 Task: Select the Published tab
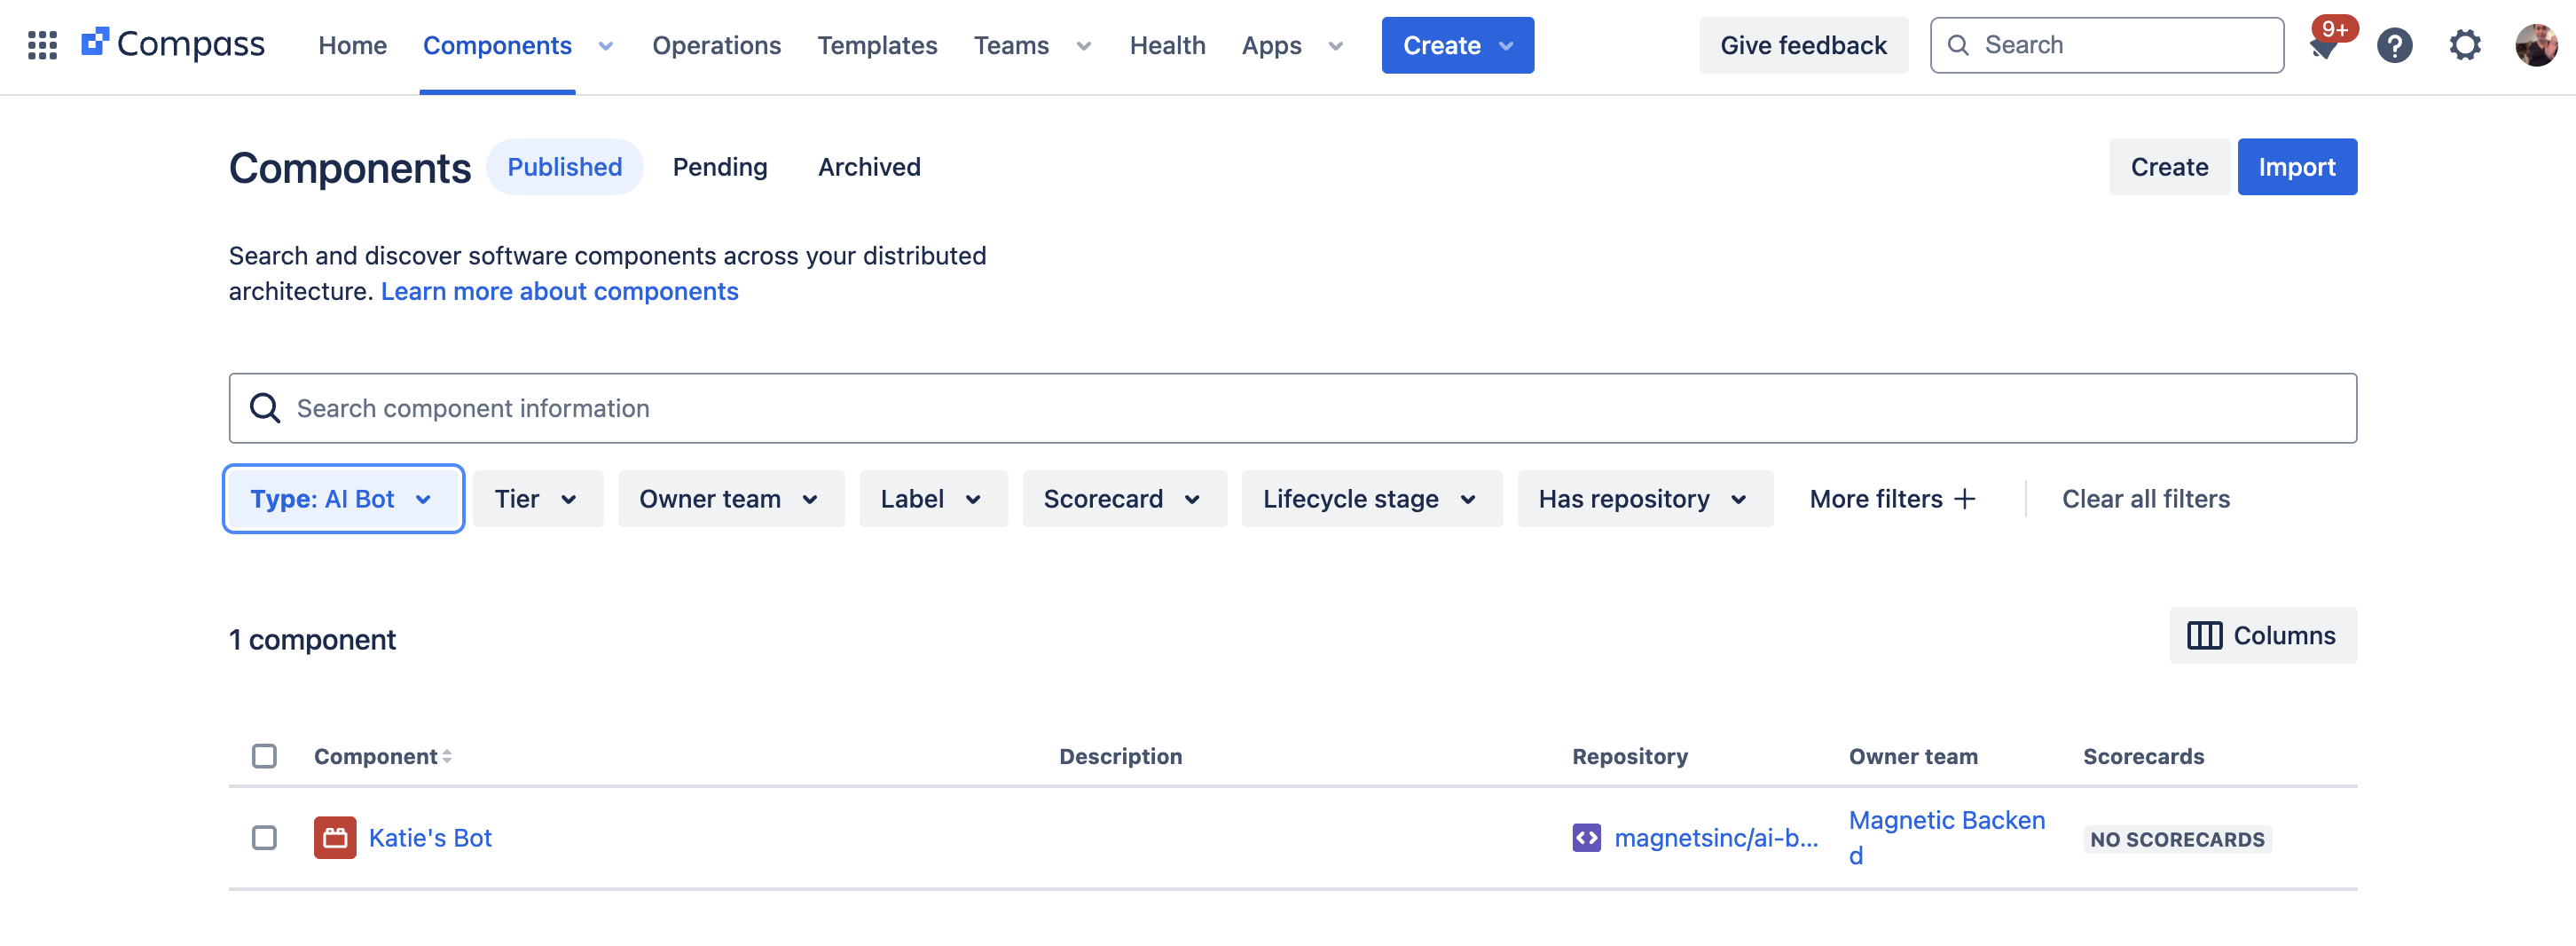[564, 166]
